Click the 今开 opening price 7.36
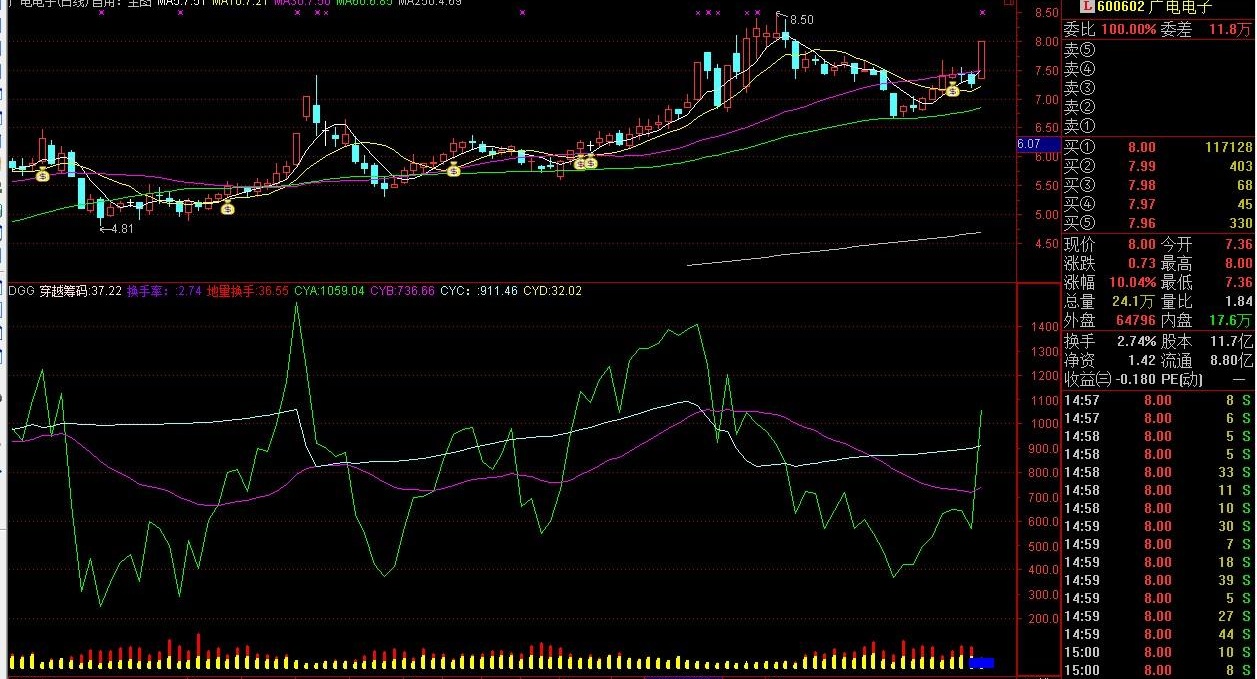Image resolution: width=1257 pixels, height=679 pixels. (1239, 244)
